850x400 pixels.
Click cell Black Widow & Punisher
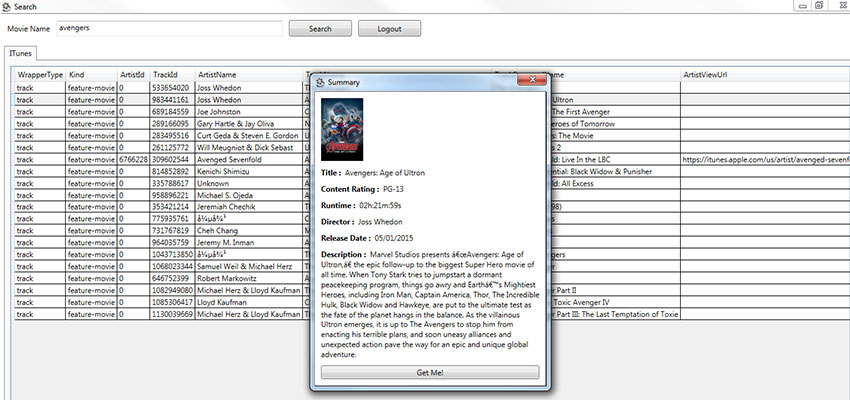point(615,171)
